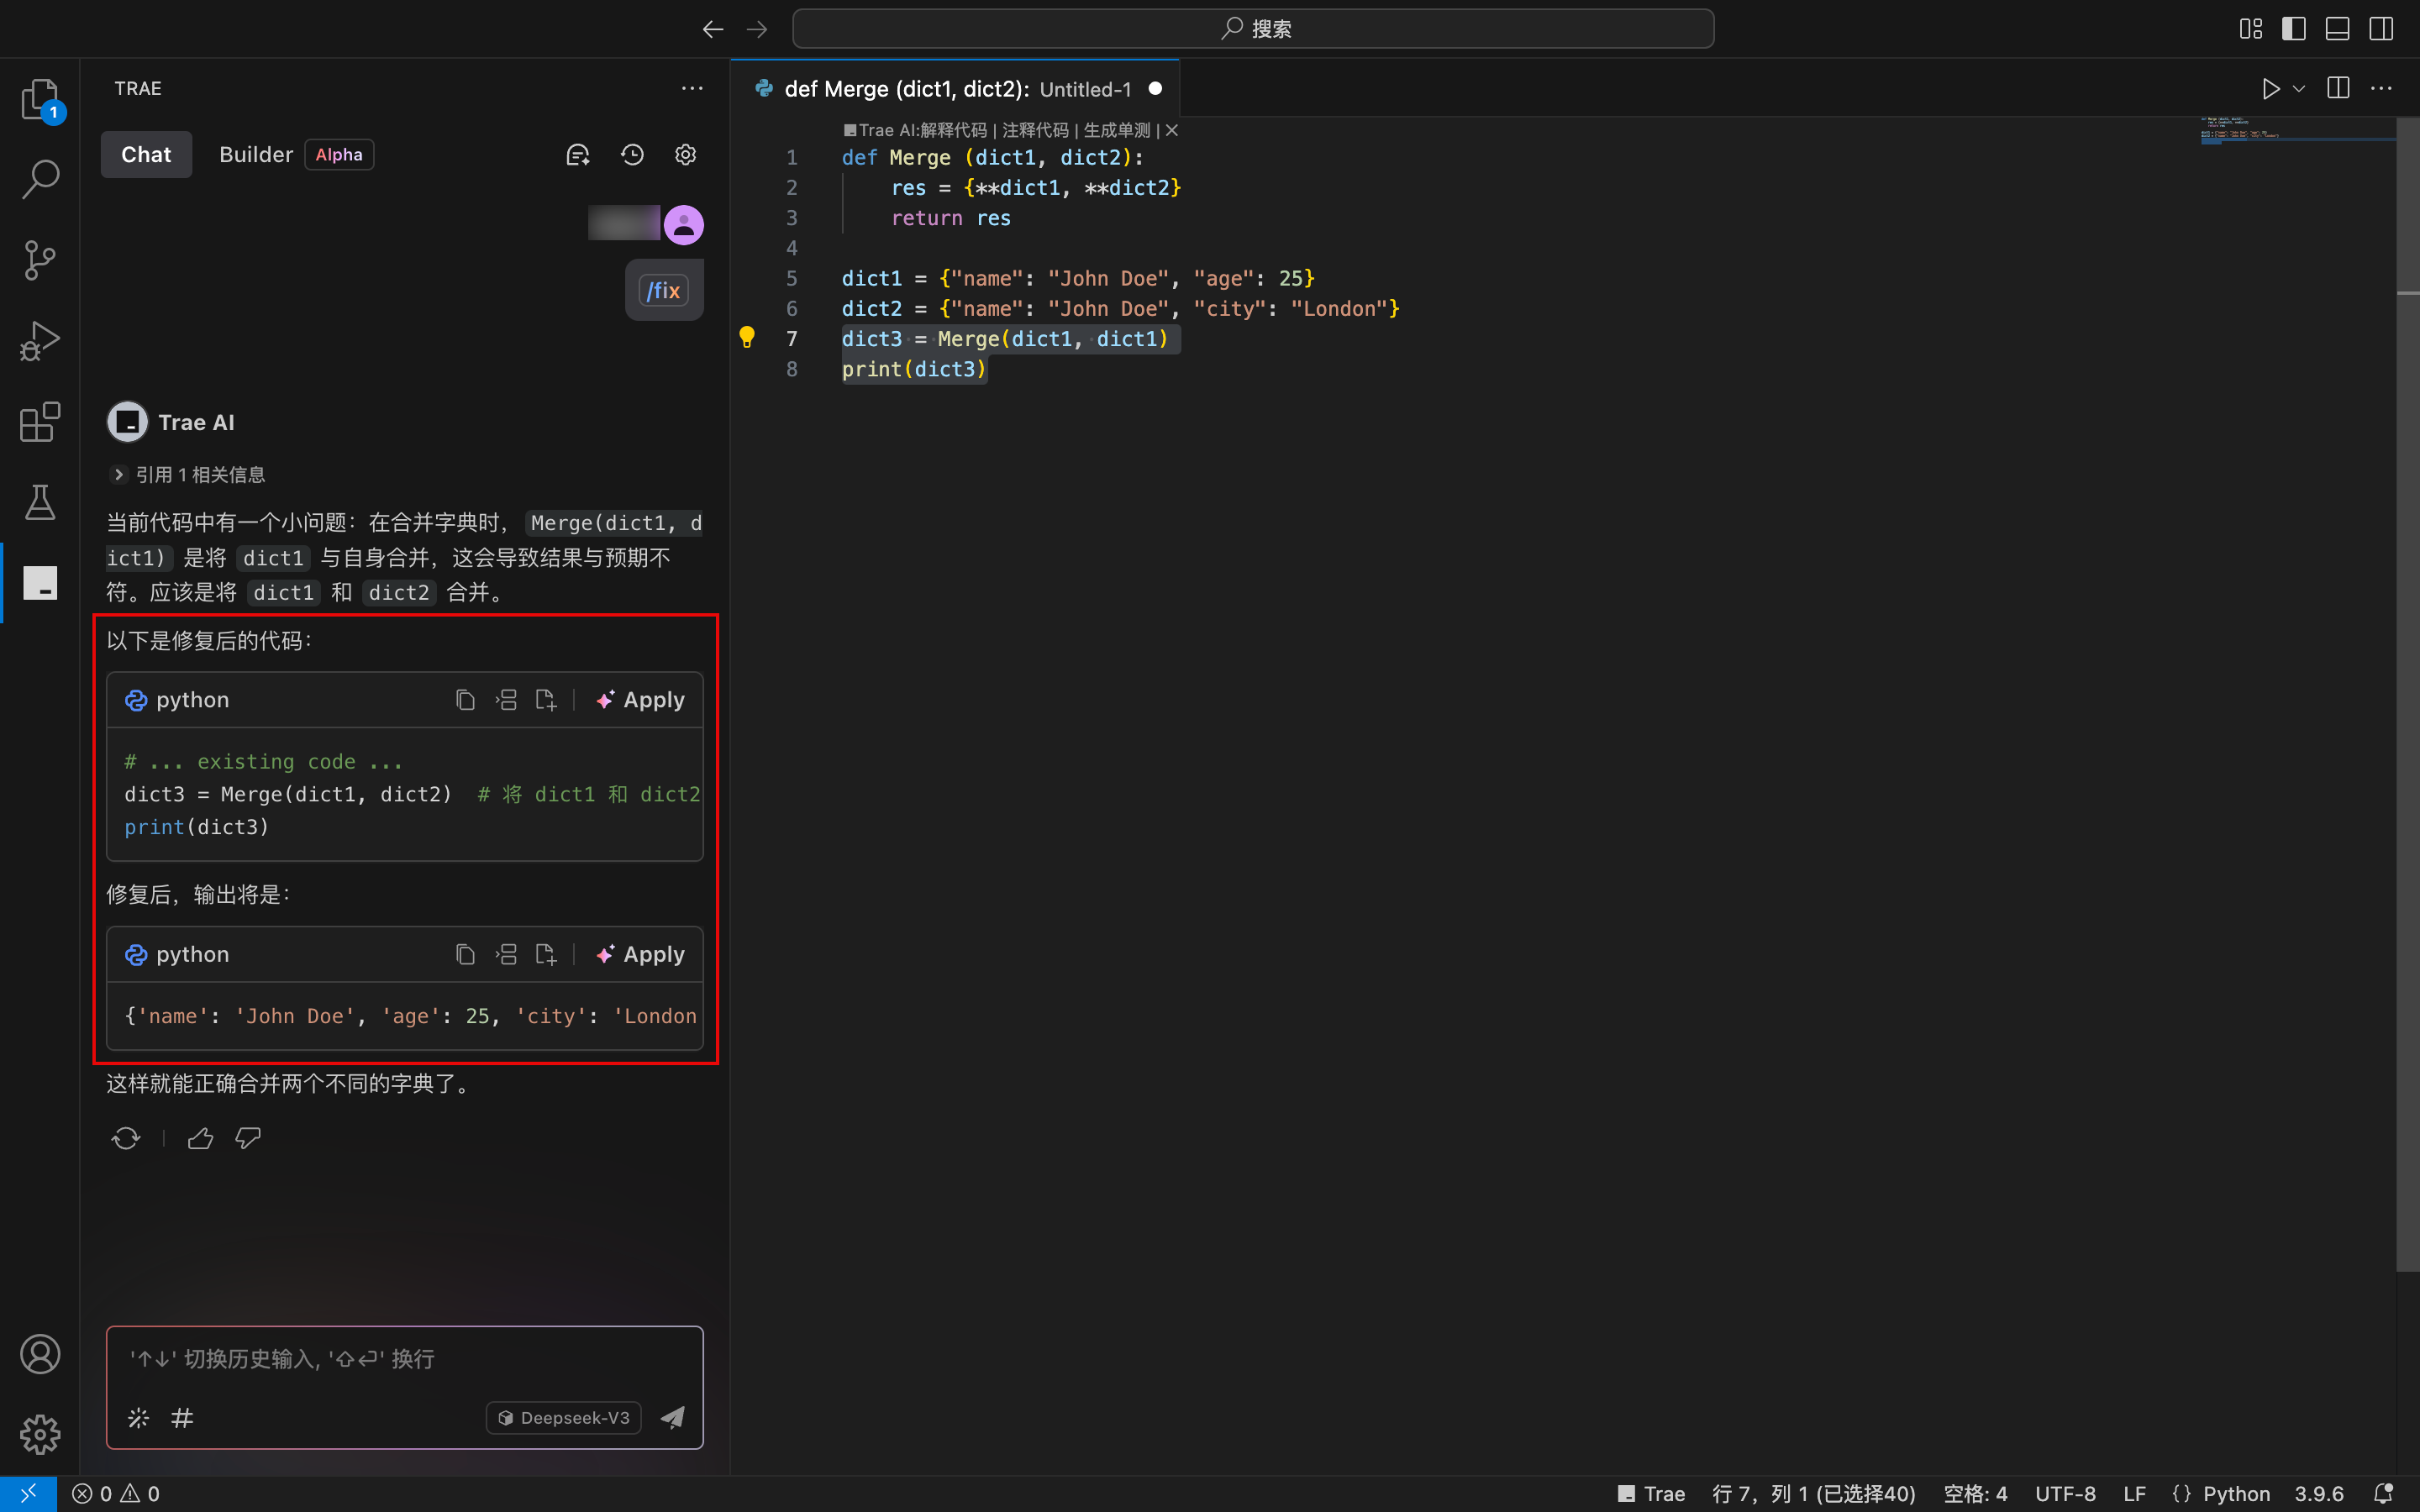The width and height of the screenshot is (2420, 1512).
Task: Click 行 7, 列 1 cursor position
Action: coord(1813,1494)
